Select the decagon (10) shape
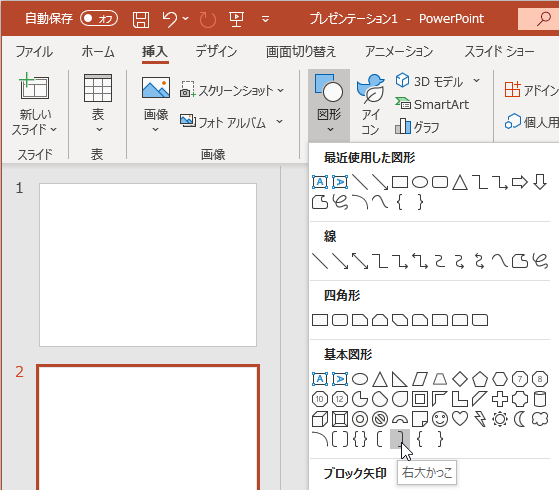 pyautogui.click(x=320, y=399)
